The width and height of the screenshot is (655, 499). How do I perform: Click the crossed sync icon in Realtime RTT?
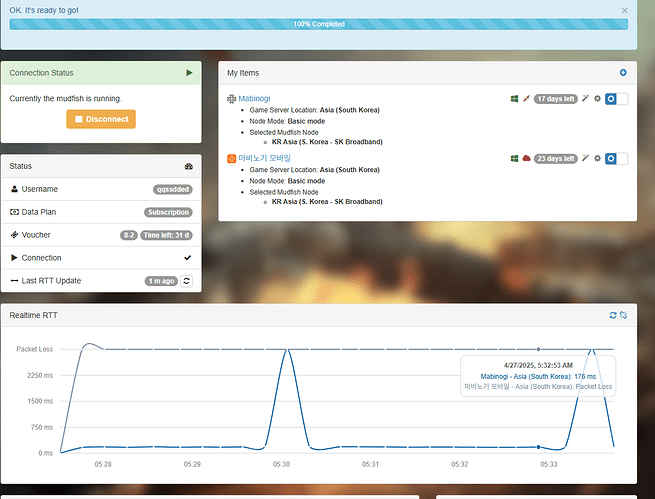[x=623, y=315]
